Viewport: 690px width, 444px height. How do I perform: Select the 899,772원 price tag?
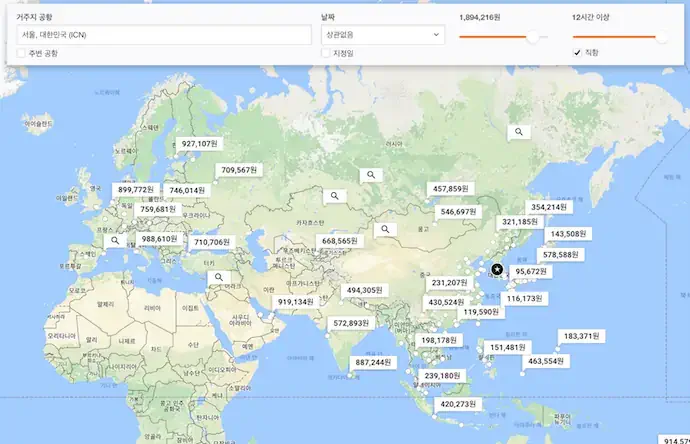(136, 190)
